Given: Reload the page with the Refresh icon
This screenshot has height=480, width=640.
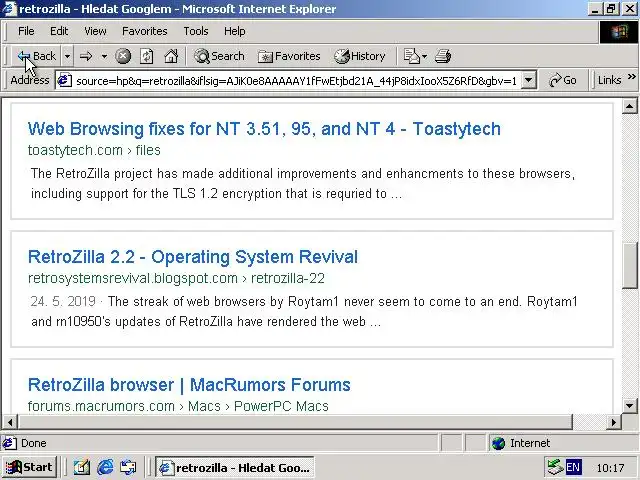Looking at the screenshot, I should 147,56.
